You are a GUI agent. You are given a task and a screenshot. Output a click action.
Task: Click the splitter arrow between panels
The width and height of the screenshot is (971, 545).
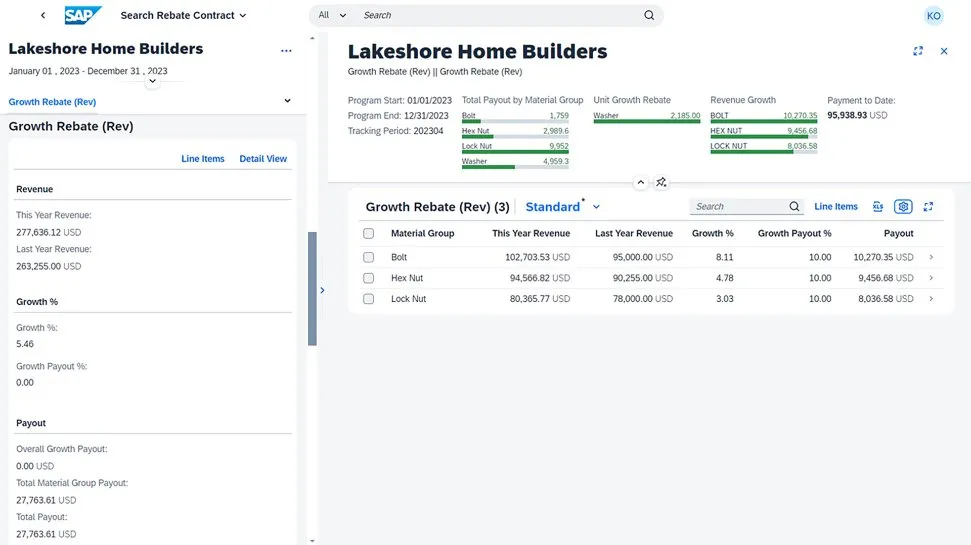tap(322, 290)
